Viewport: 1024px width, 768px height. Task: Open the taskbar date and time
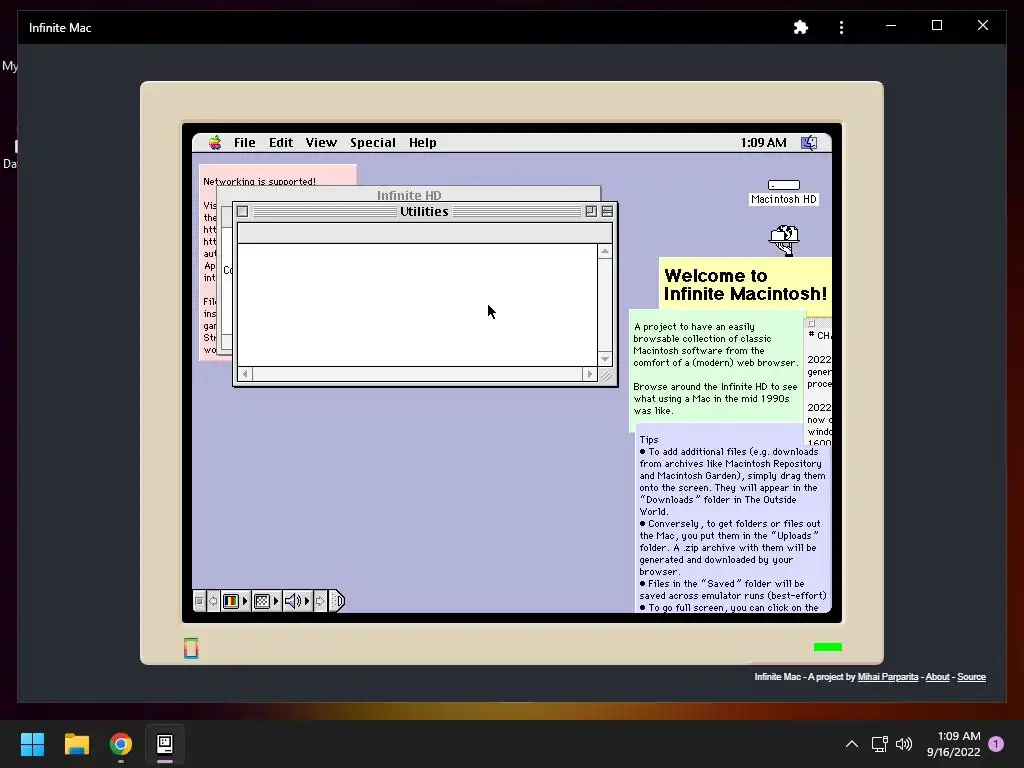coord(953,744)
